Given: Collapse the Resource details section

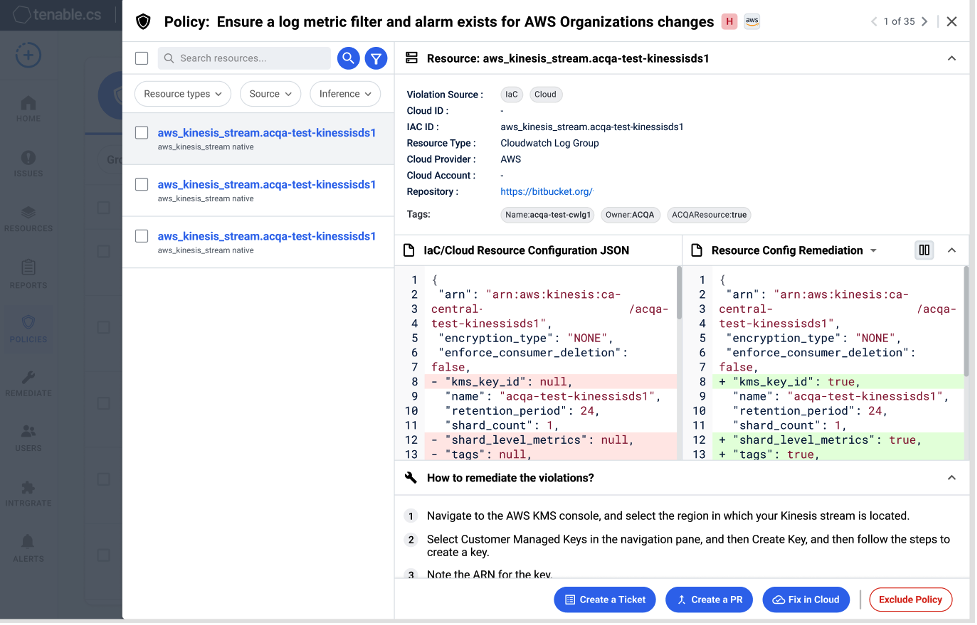Looking at the screenshot, I should click(952, 57).
